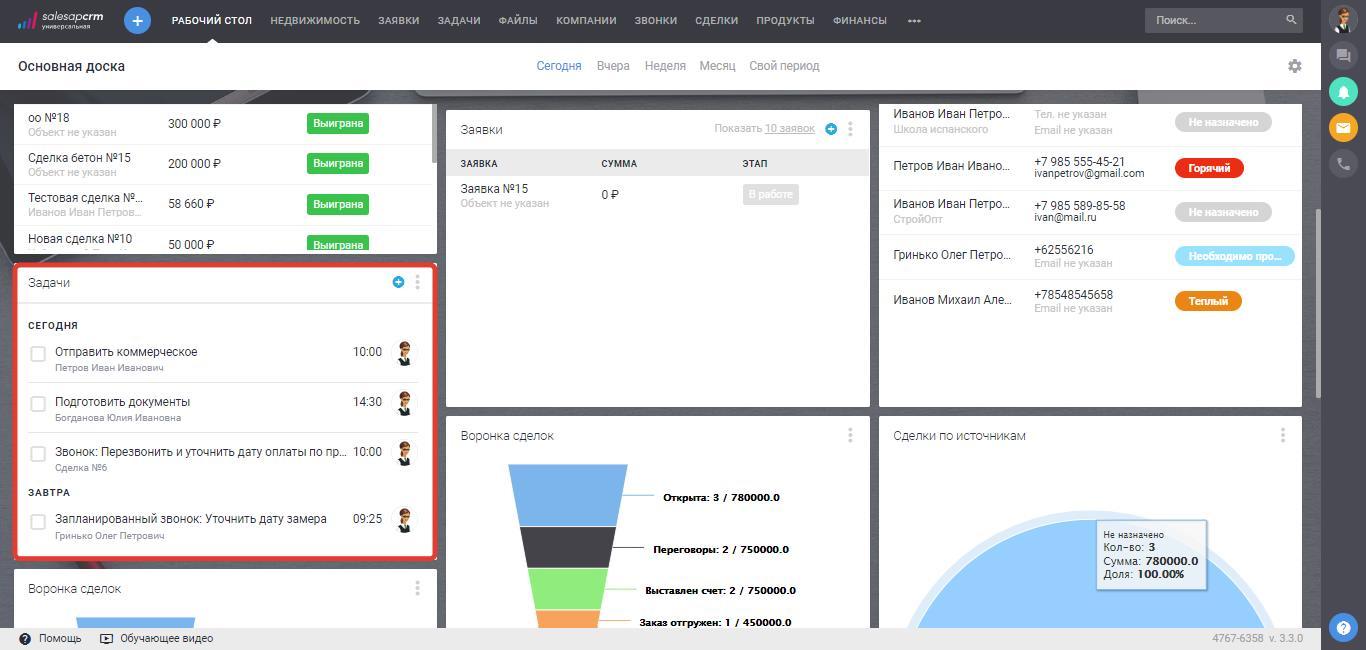Add a new request with Заявки plus icon
1366x650 pixels.
830,129
